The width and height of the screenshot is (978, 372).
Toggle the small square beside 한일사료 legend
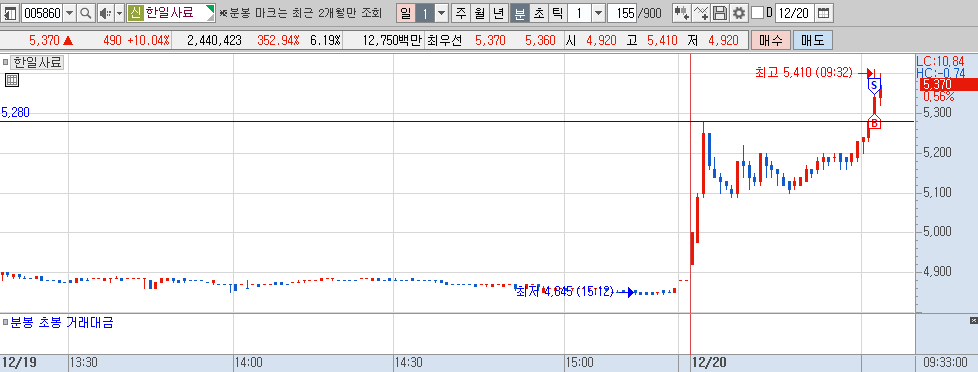click(6, 62)
